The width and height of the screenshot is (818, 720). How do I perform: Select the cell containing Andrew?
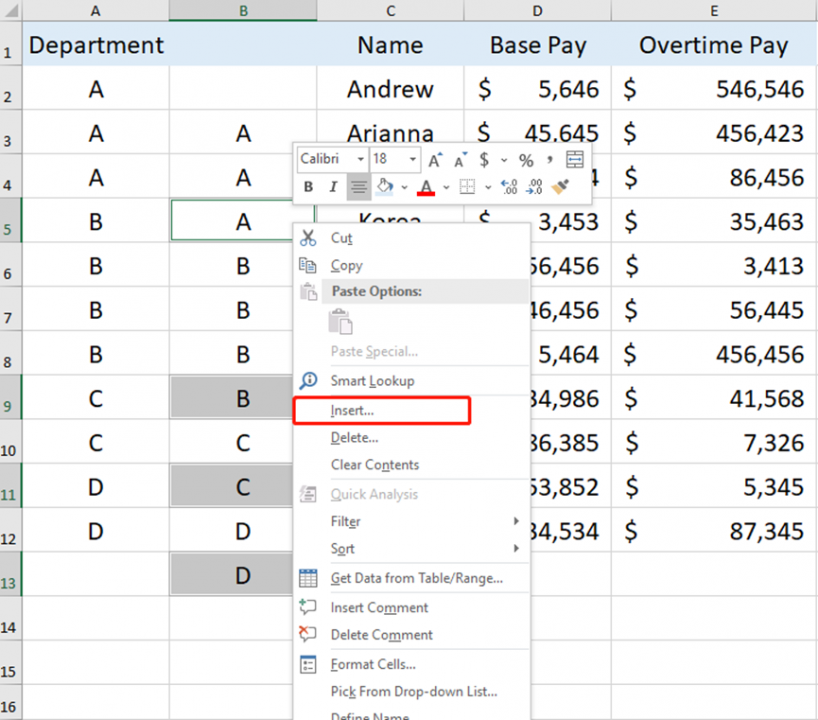(390, 89)
